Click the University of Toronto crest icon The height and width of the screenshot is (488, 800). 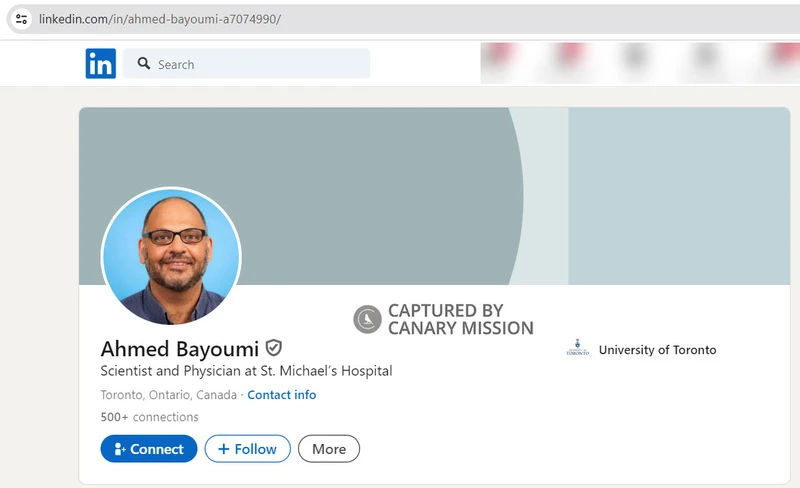click(578, 347)
